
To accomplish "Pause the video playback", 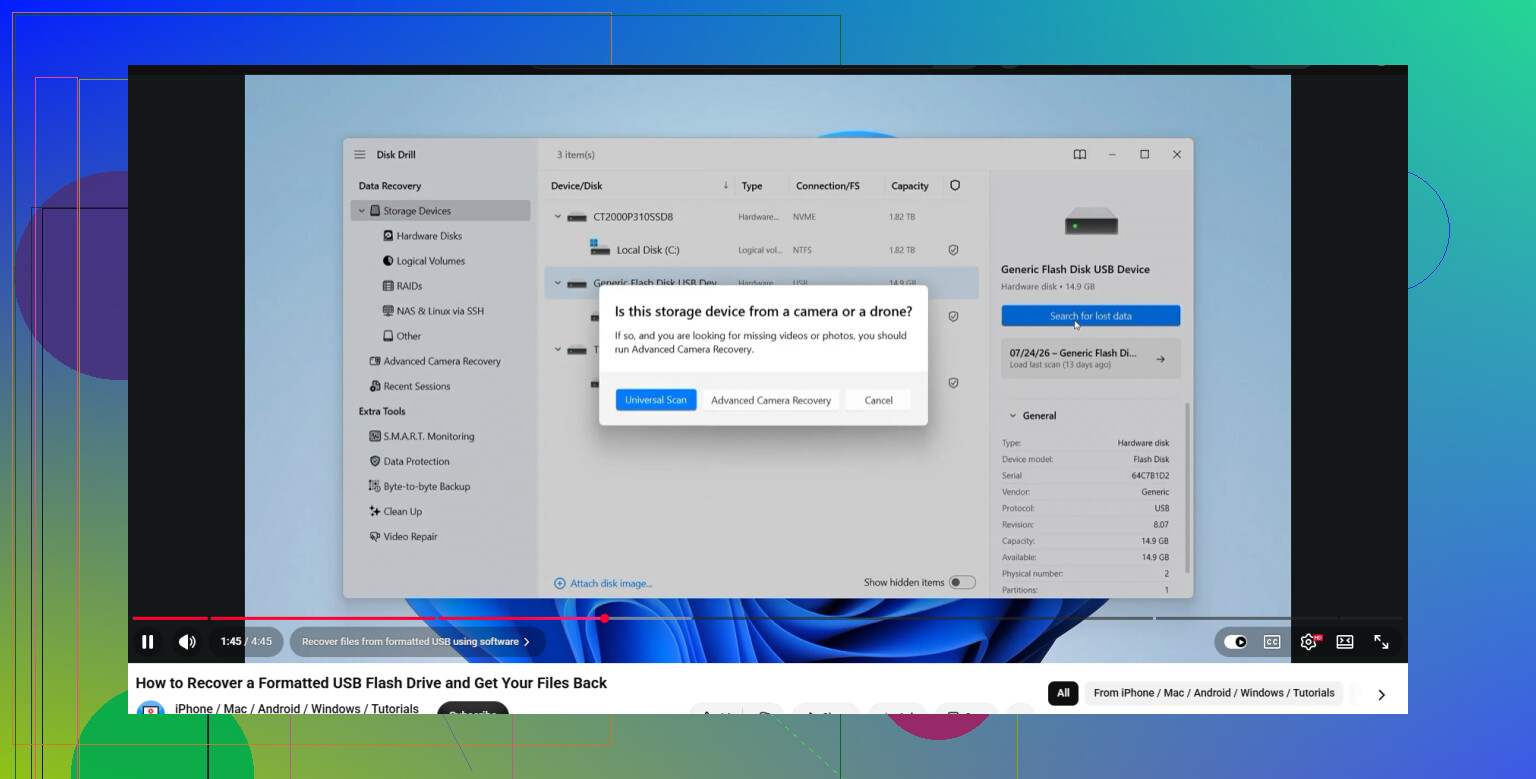I will [148, 642].
